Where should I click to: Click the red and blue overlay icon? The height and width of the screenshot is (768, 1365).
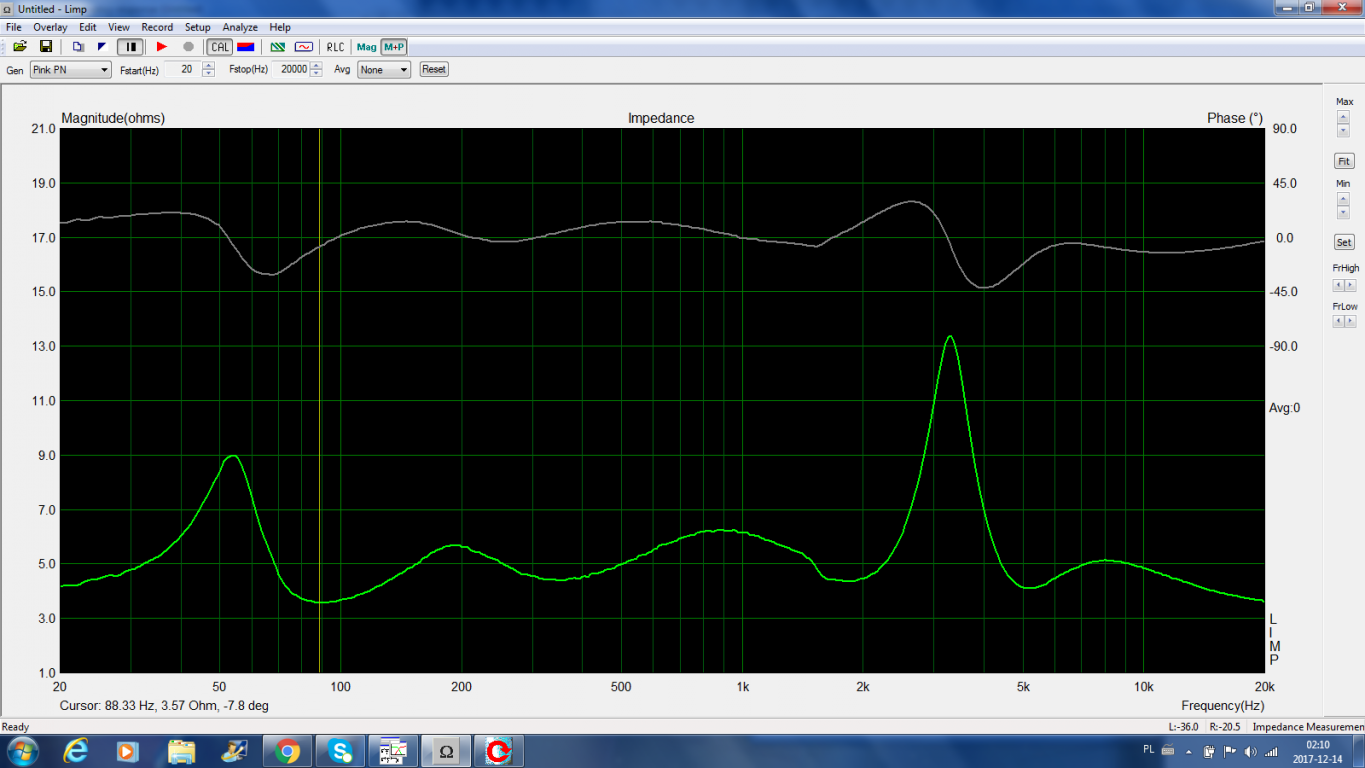245,47
